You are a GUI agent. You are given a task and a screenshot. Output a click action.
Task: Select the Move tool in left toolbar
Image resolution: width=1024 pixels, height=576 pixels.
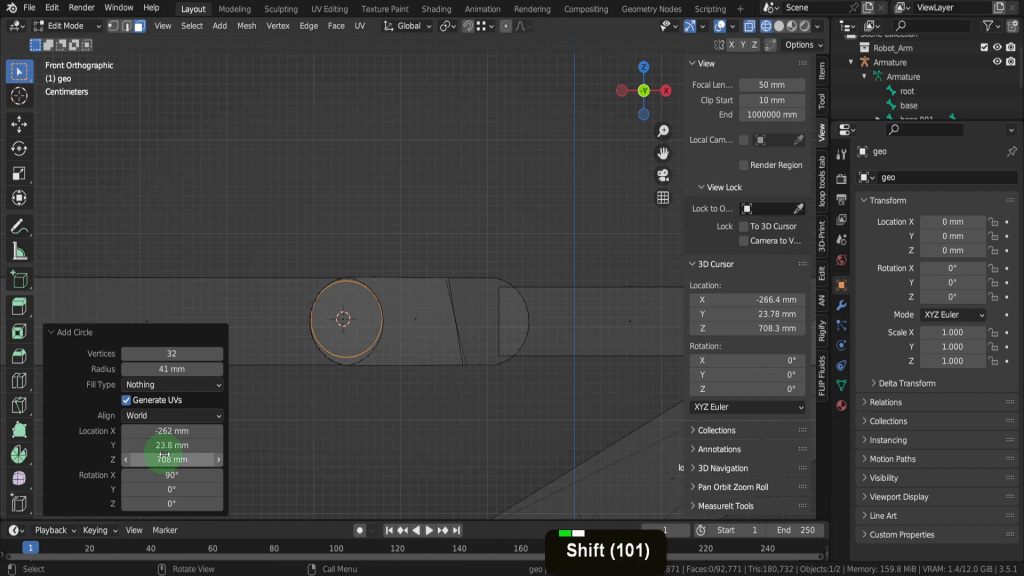[18, 123]
